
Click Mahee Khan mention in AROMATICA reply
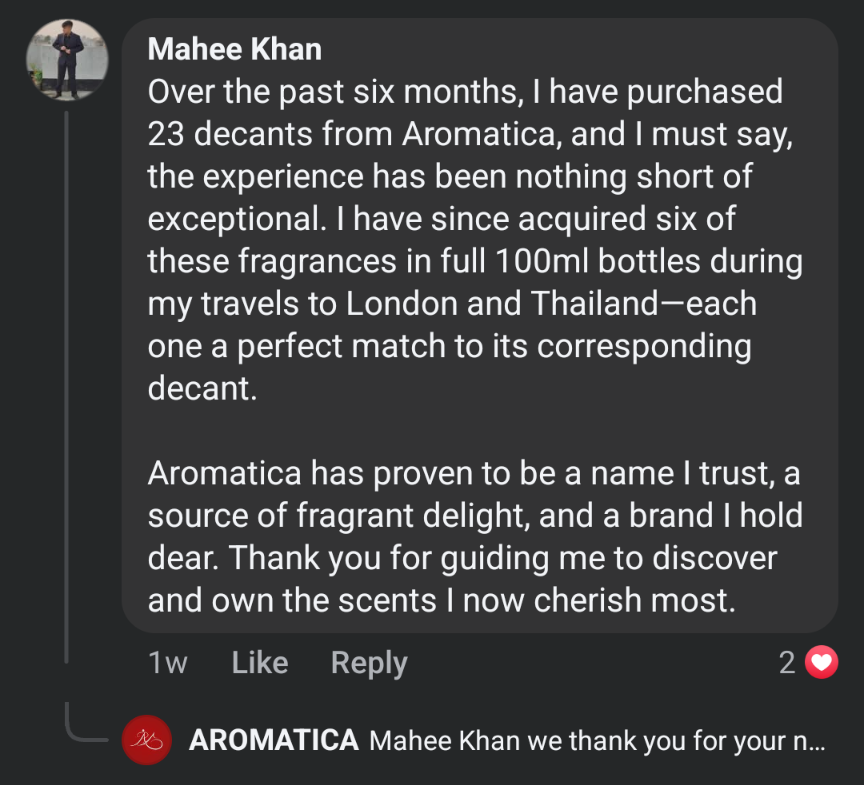(x=445, y=741)
